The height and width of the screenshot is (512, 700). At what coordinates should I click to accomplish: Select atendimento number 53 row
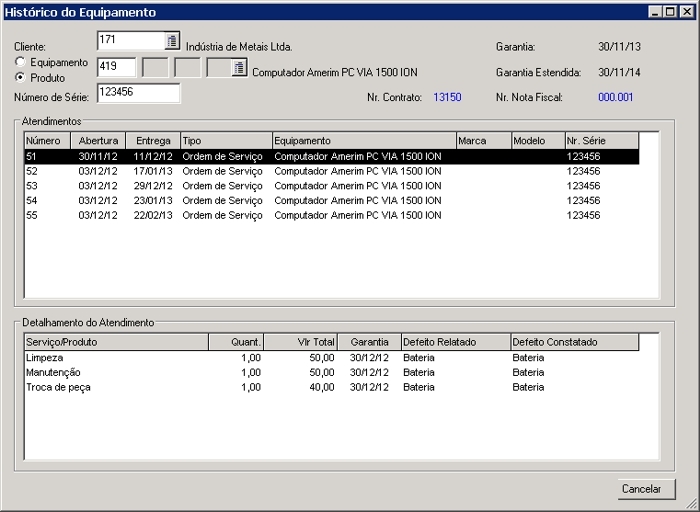pos(300,186)
